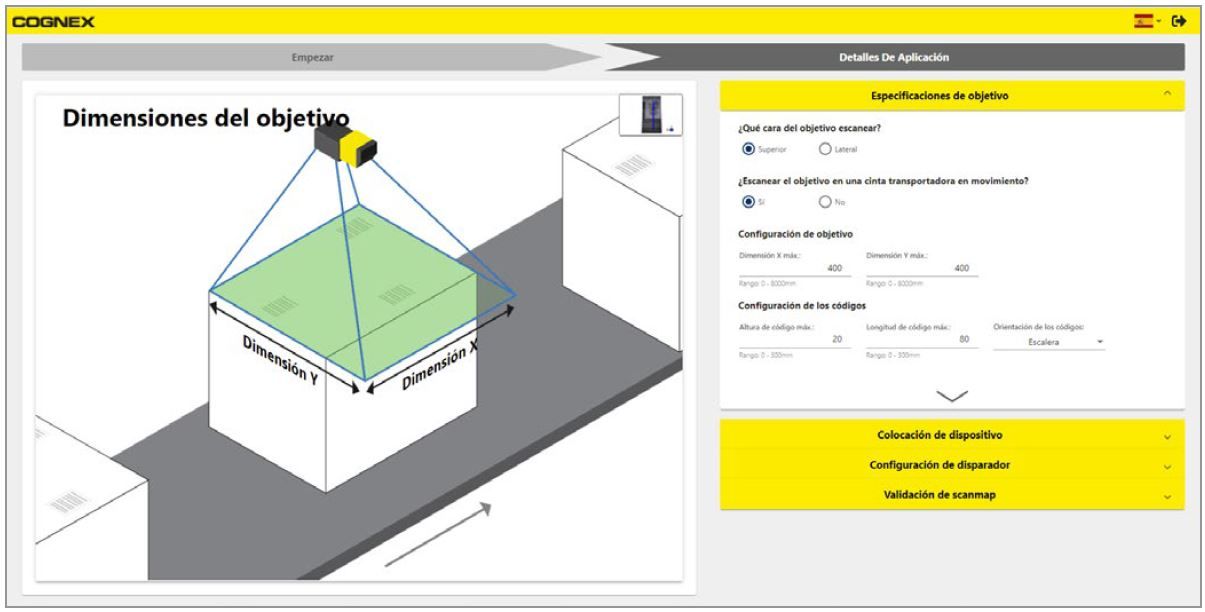
Task: Open the Orientación de los códigos dropdown
Action: click(x=1049, y=341)
